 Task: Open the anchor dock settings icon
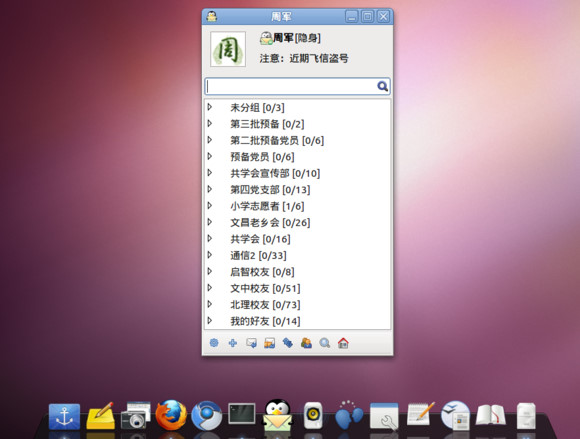(64, 416)
